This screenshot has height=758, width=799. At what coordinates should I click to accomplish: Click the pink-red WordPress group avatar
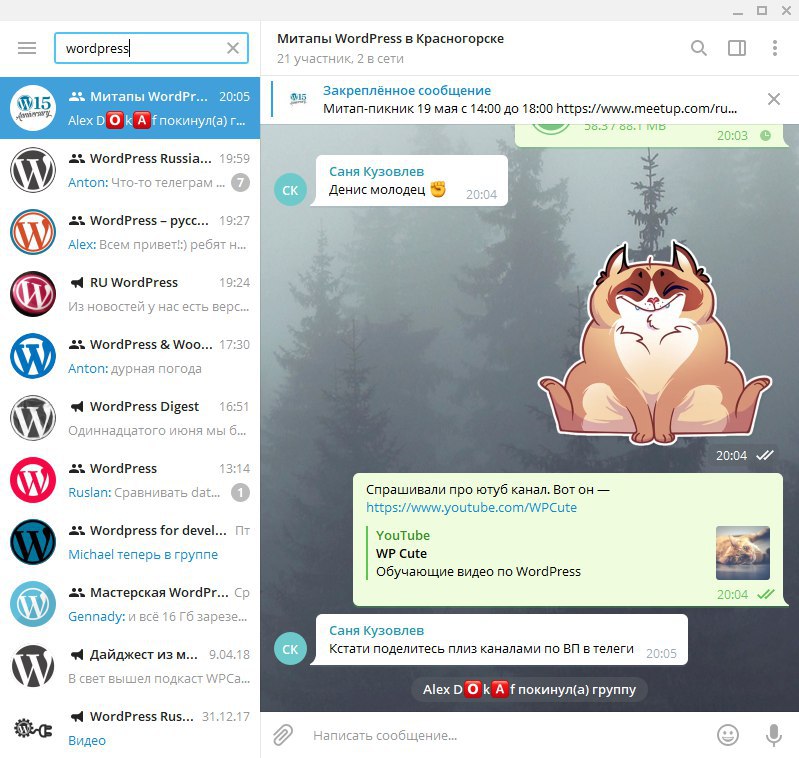[33, 480]
